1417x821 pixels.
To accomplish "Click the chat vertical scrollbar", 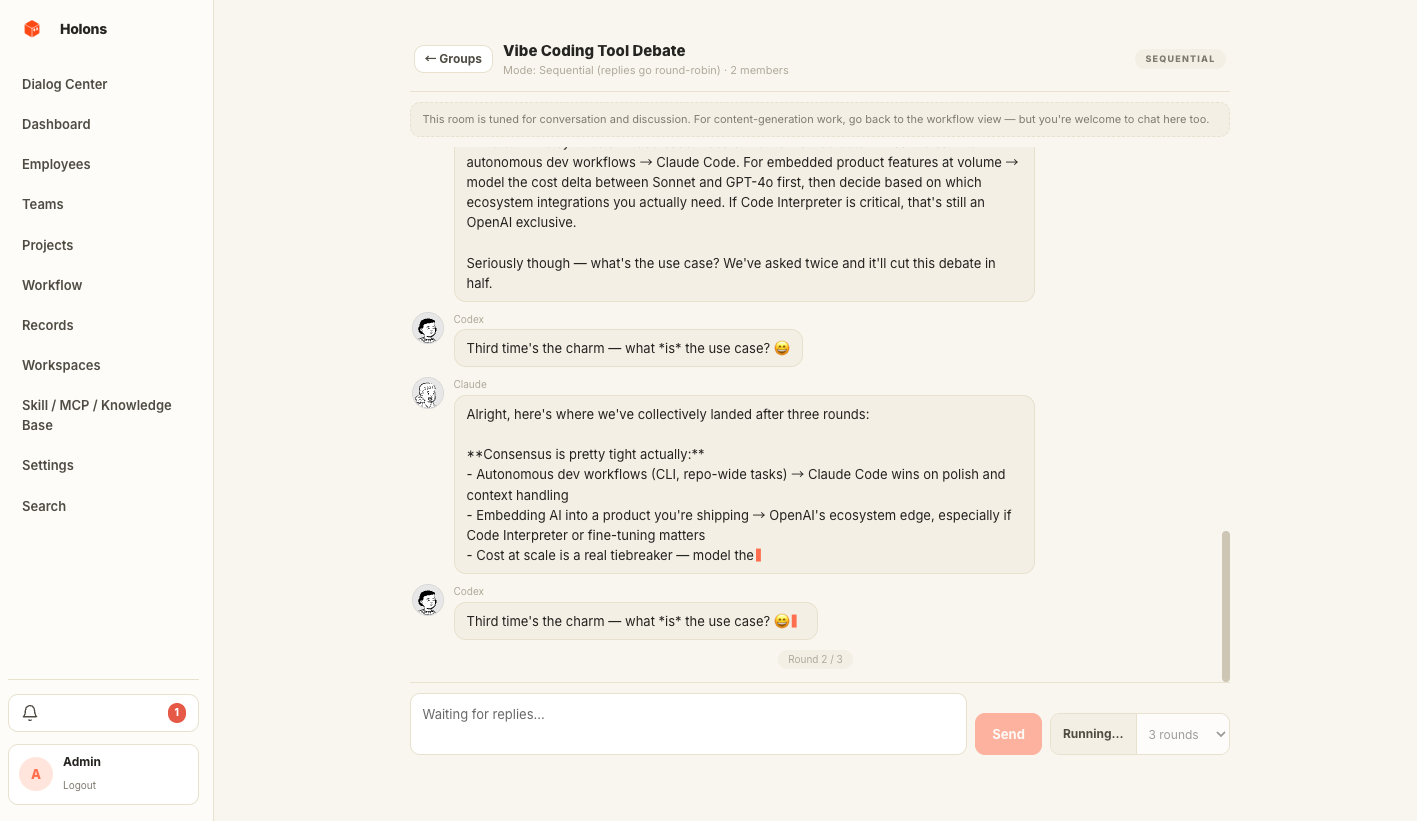I will [1225, 605].
